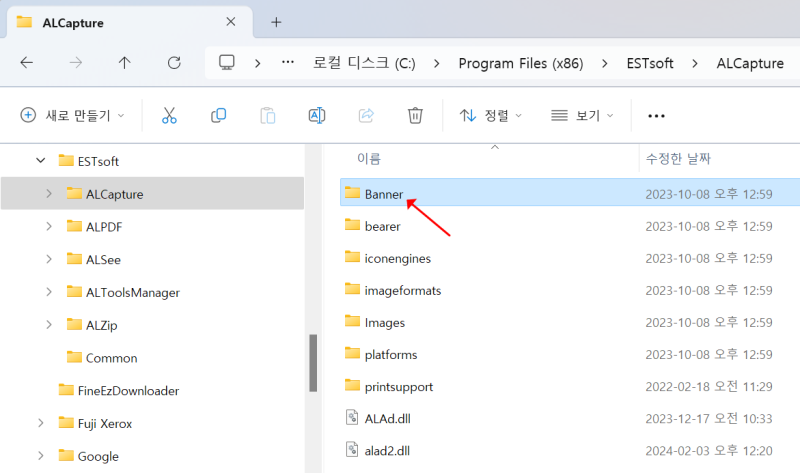This screenshot has width=800, height=473.
Task: Click the Rename icon in toolbar
Action: (317, 115)
